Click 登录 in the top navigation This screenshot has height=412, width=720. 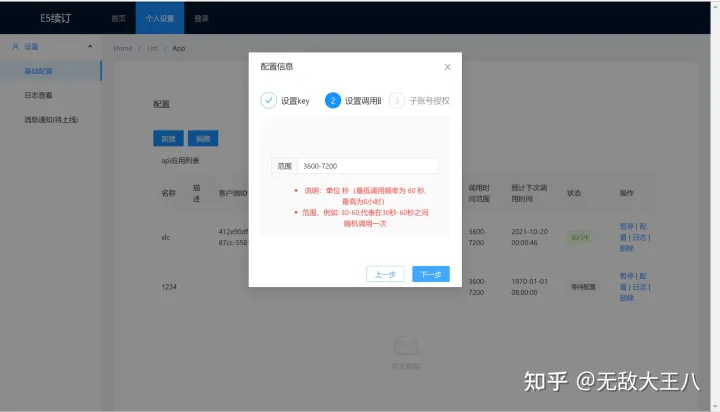(x=201, y=18)
